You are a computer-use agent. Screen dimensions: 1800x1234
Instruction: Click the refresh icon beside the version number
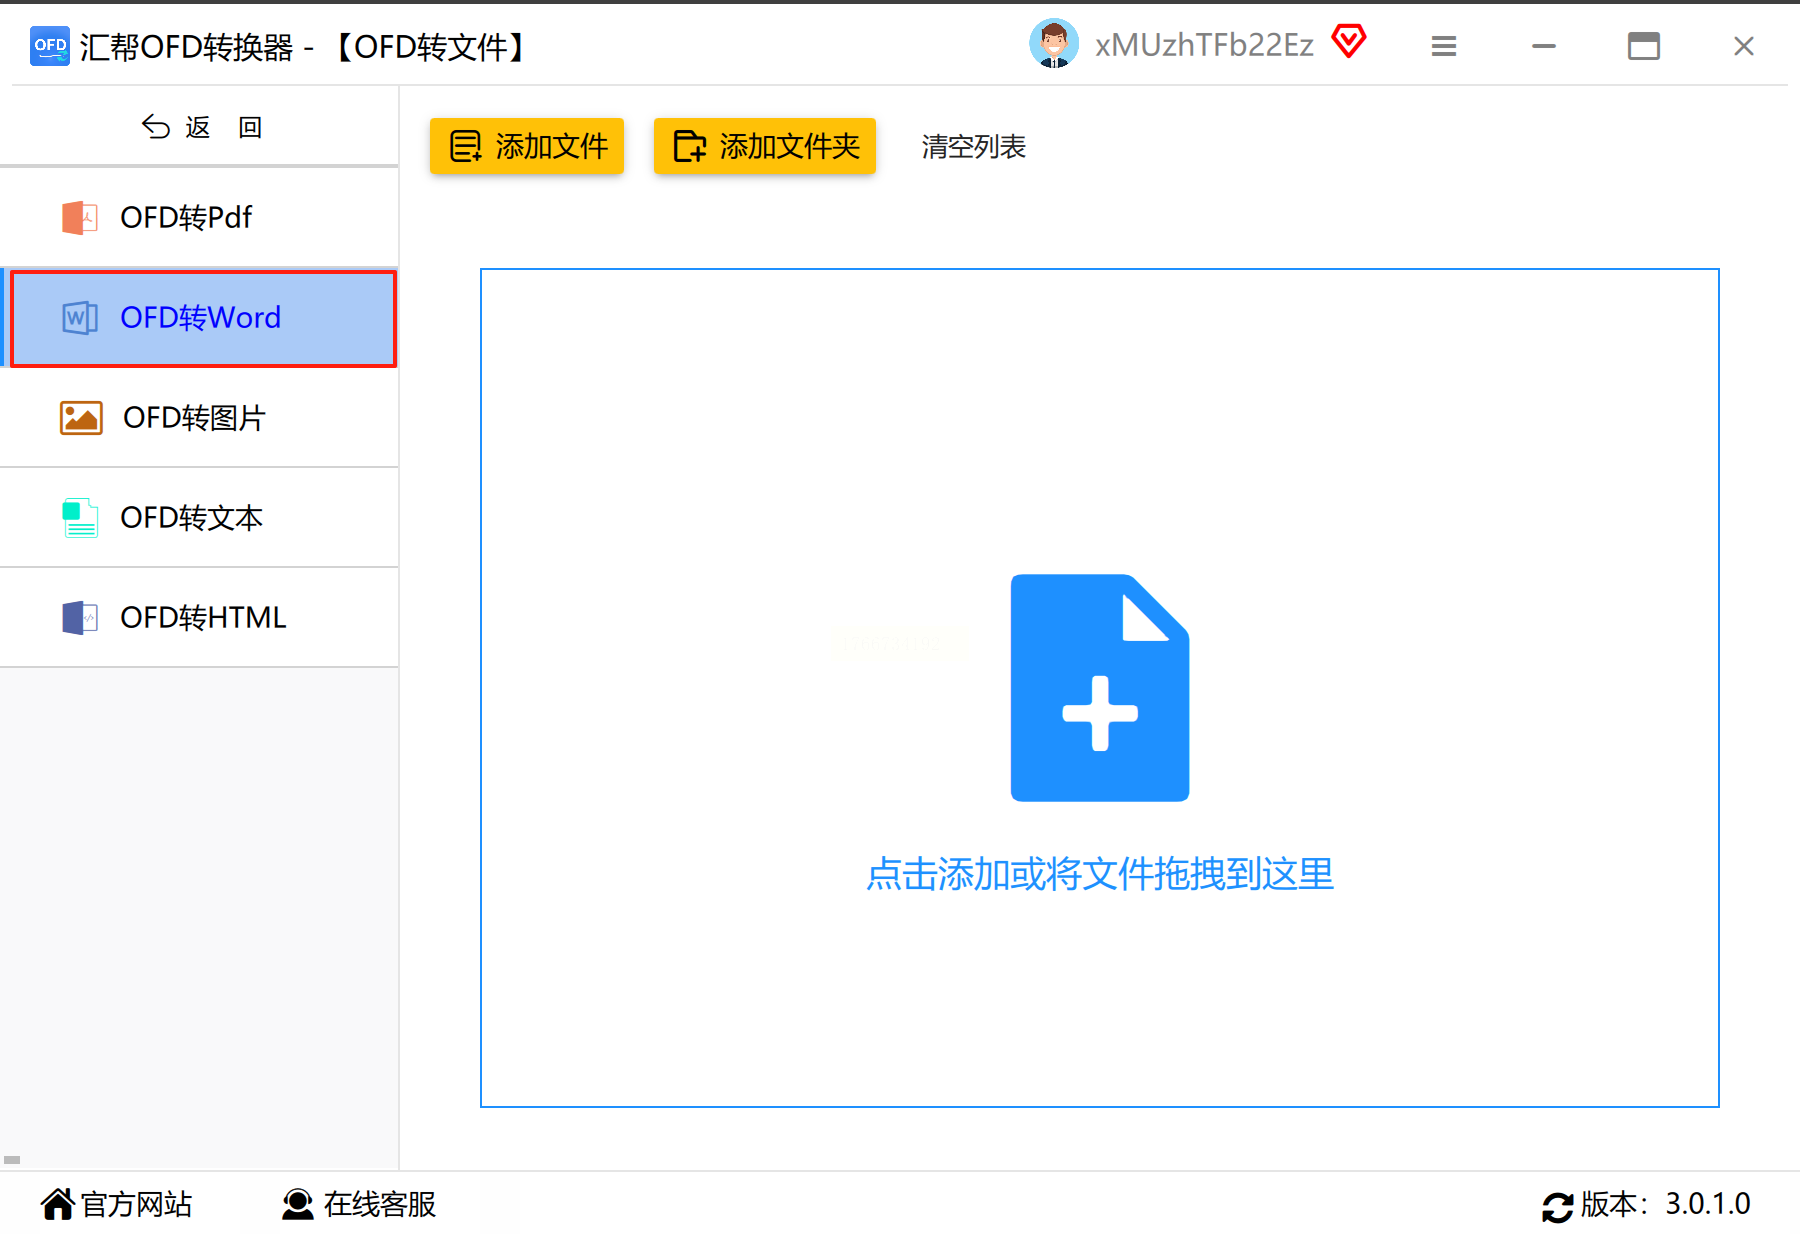[x=1557, y=1207]
